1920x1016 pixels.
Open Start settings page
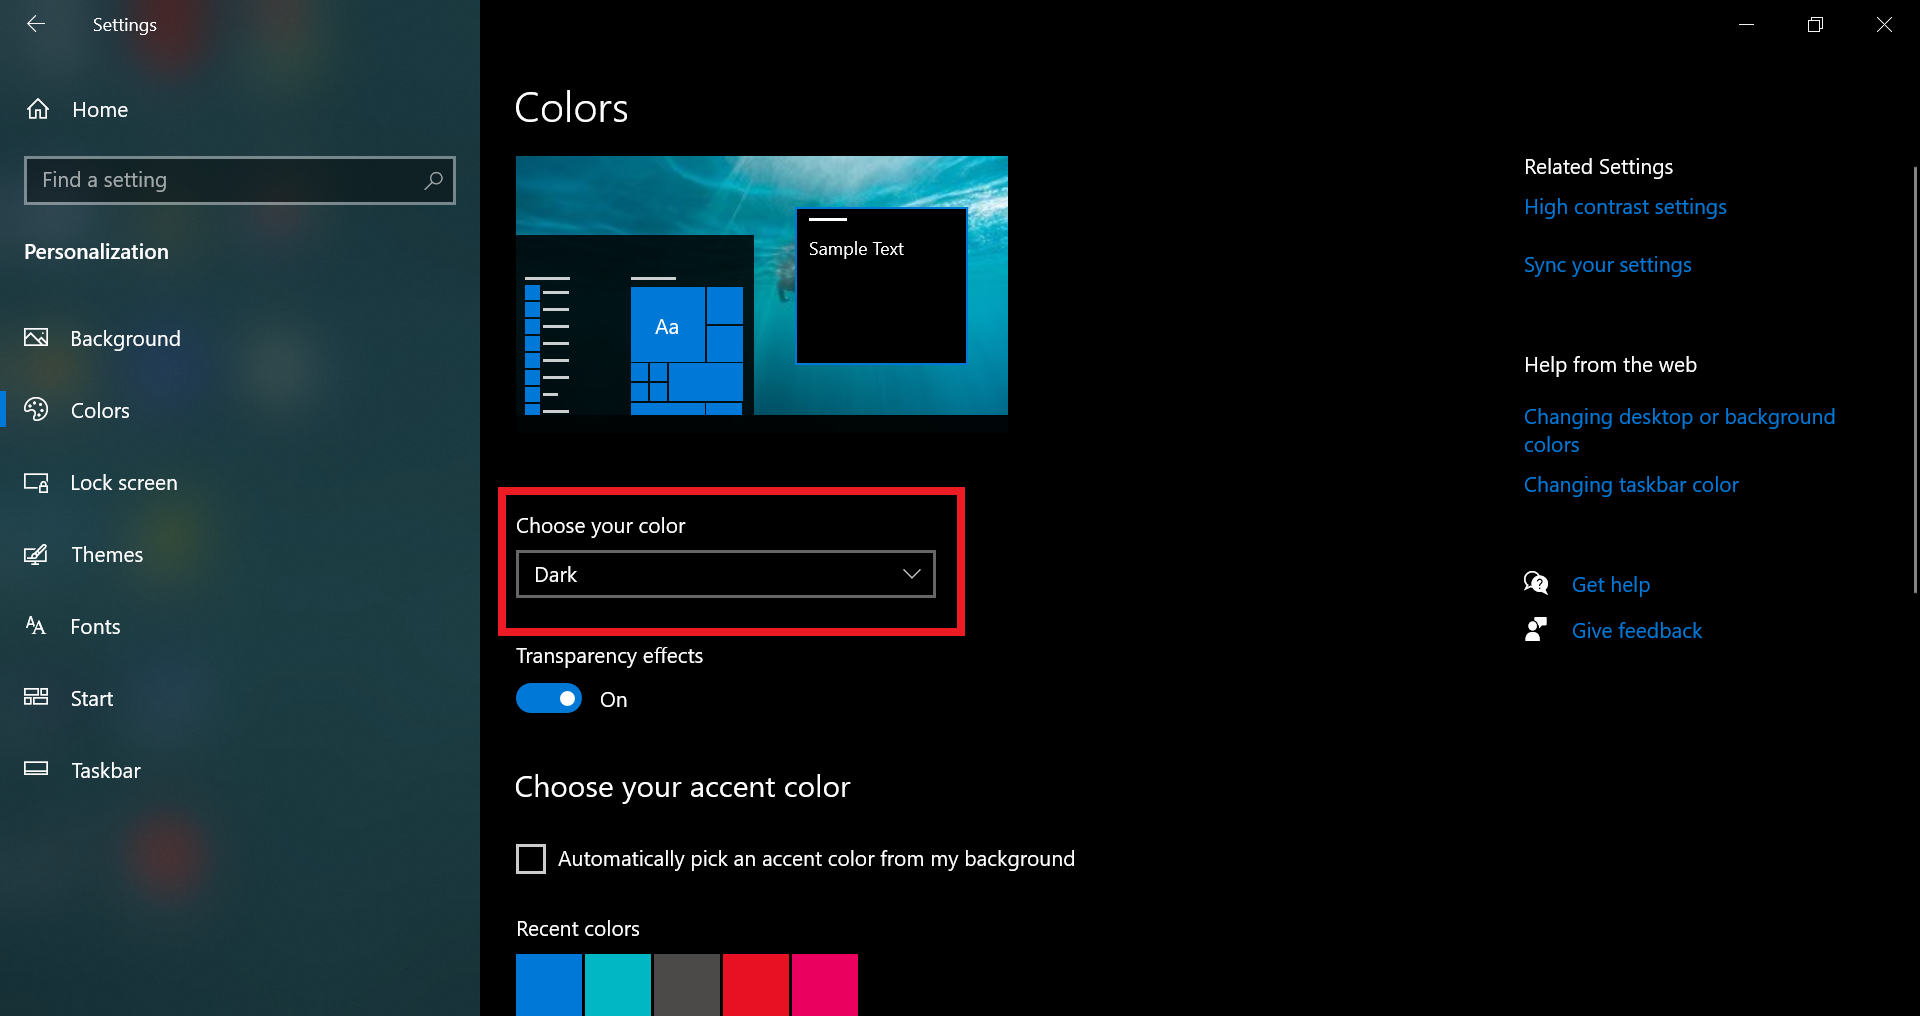pos(92,698)
